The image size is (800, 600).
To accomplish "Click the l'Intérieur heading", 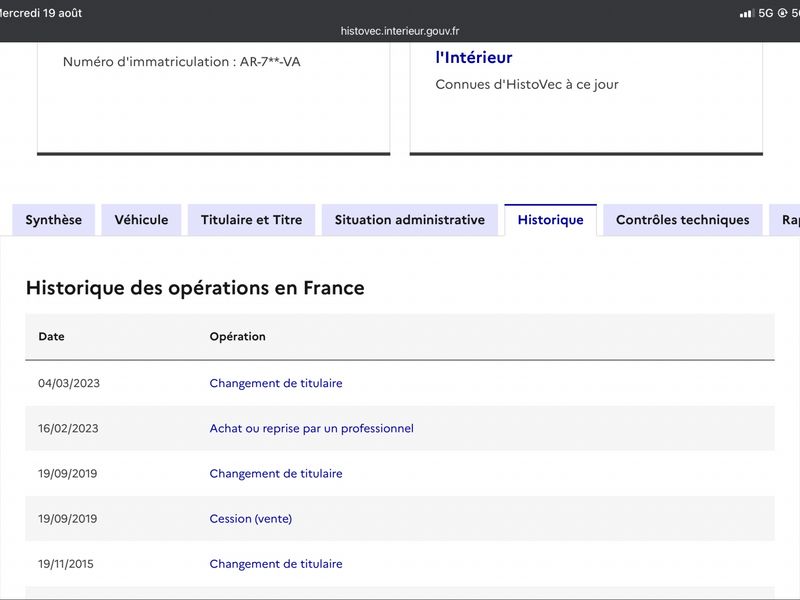I will click(474, 58).
